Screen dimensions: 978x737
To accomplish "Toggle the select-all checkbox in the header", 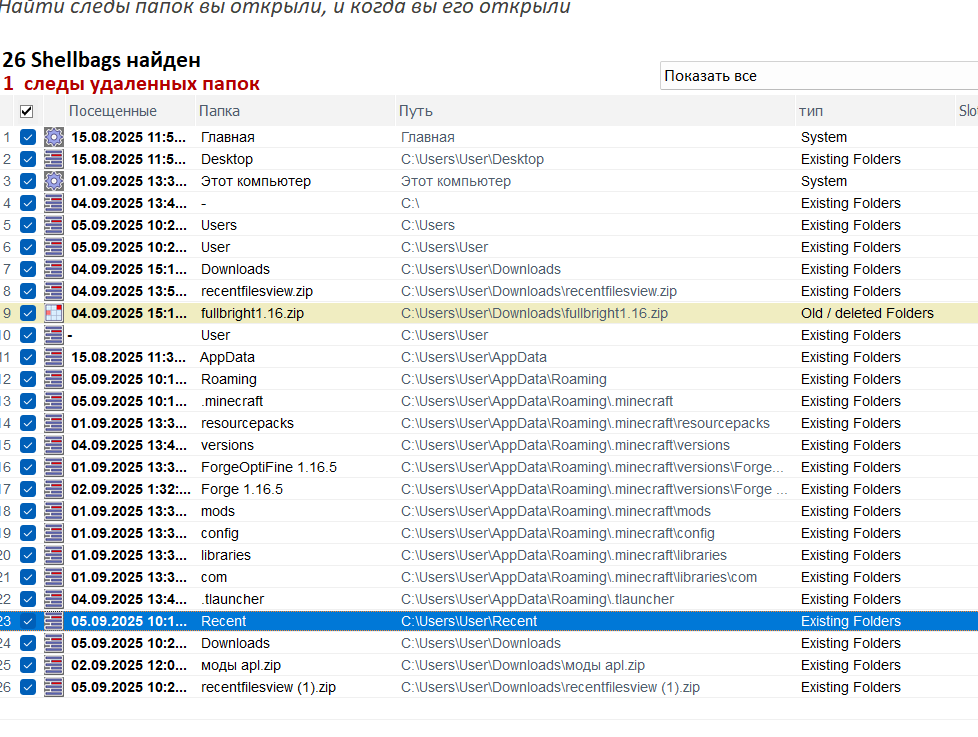I will (x=26, y=111).
